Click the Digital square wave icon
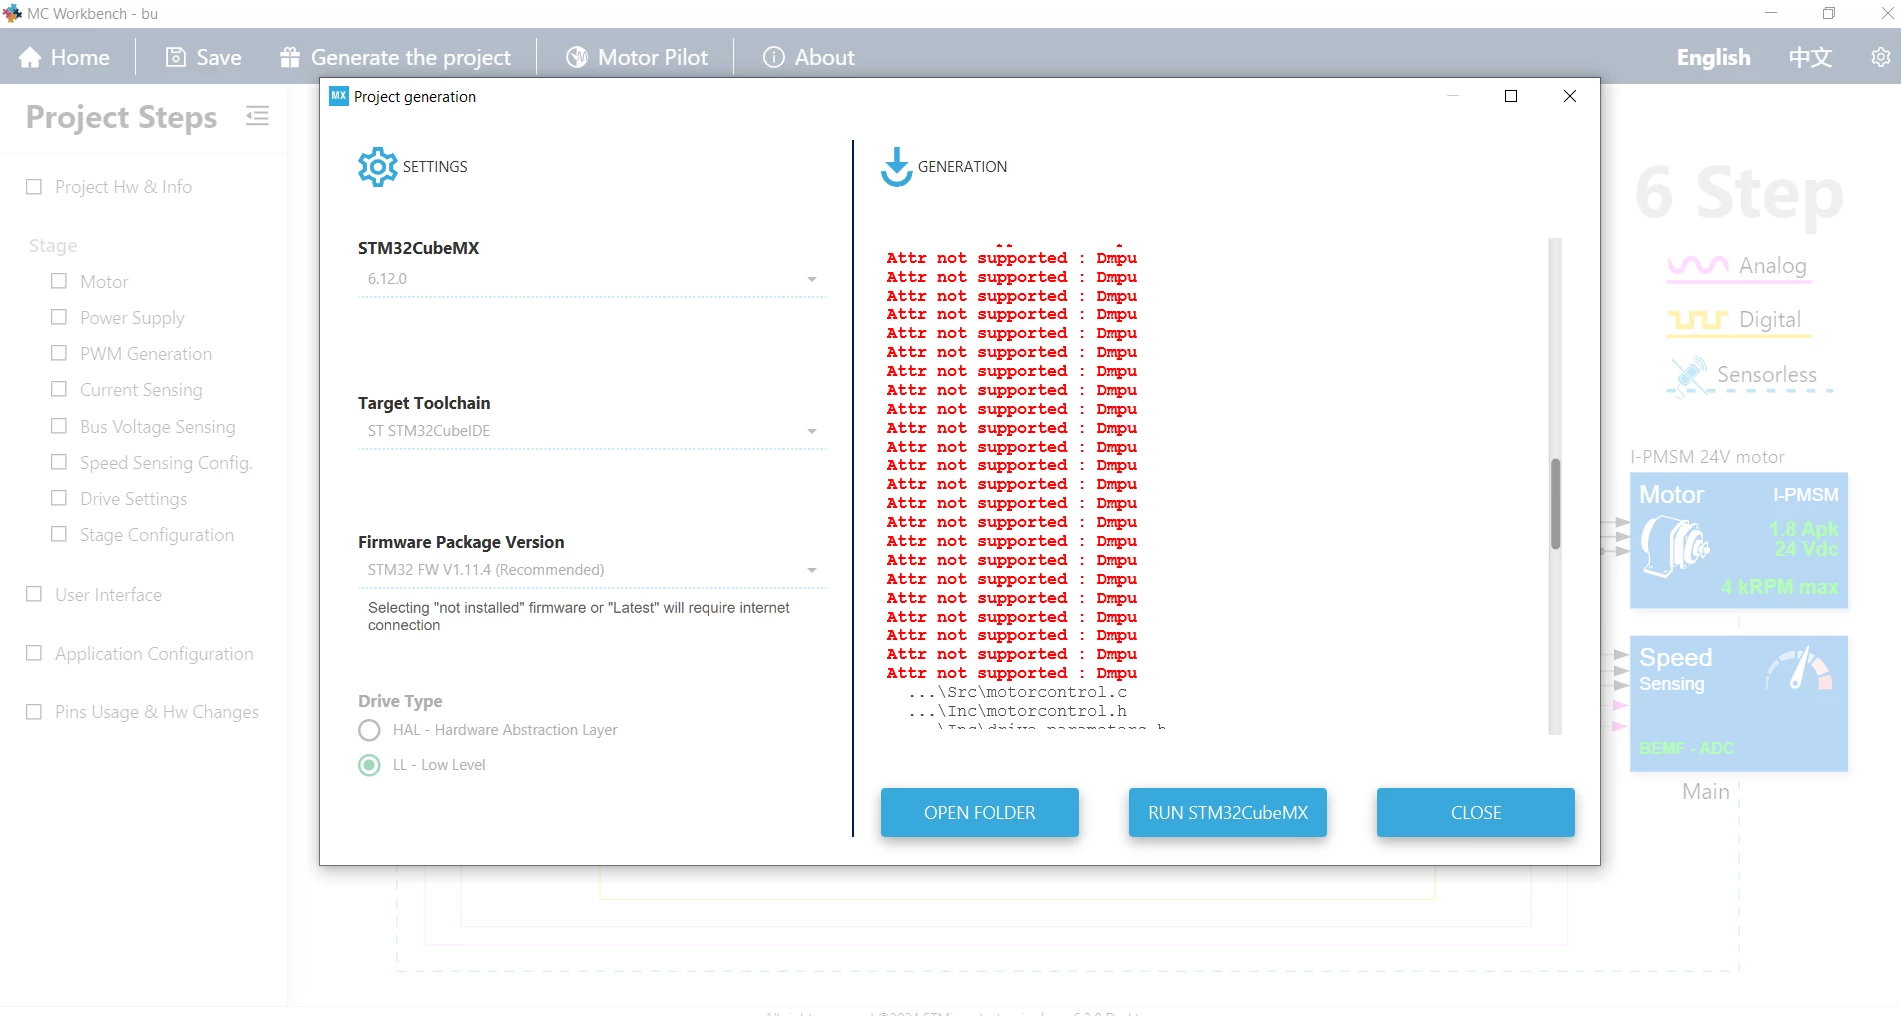Viewport: 1901px width, 1016px height. 1697,320
